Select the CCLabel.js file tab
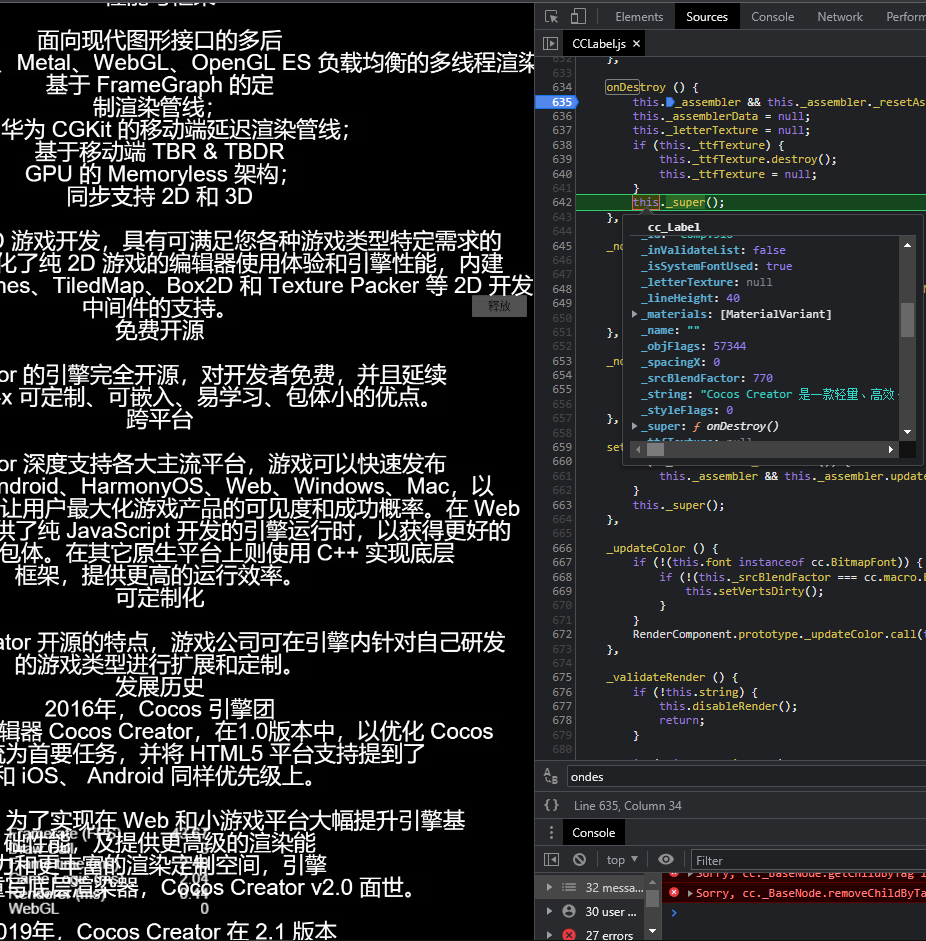The height and width of the screenshot is (941, 926). [x=598, y=44]
